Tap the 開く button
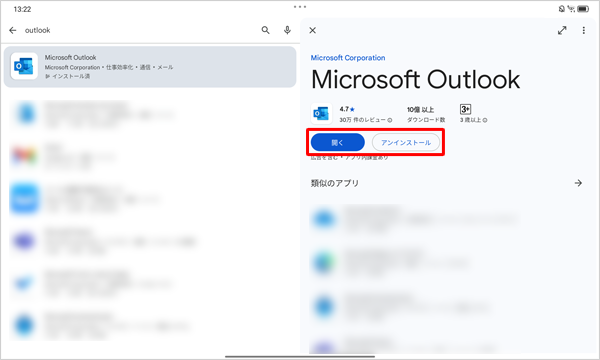The image size is (600, 360). (338, 142)
